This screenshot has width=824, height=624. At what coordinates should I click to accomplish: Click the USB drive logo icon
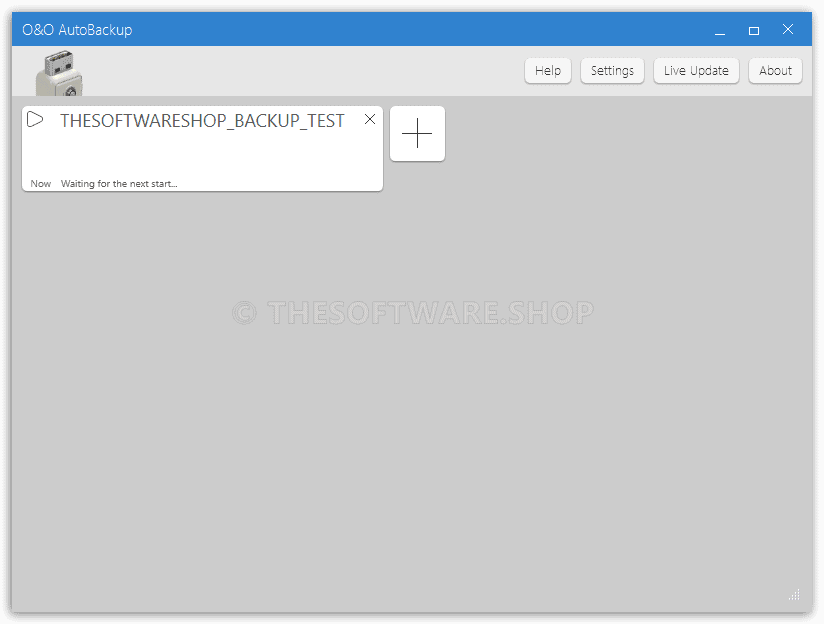(59, 73)
